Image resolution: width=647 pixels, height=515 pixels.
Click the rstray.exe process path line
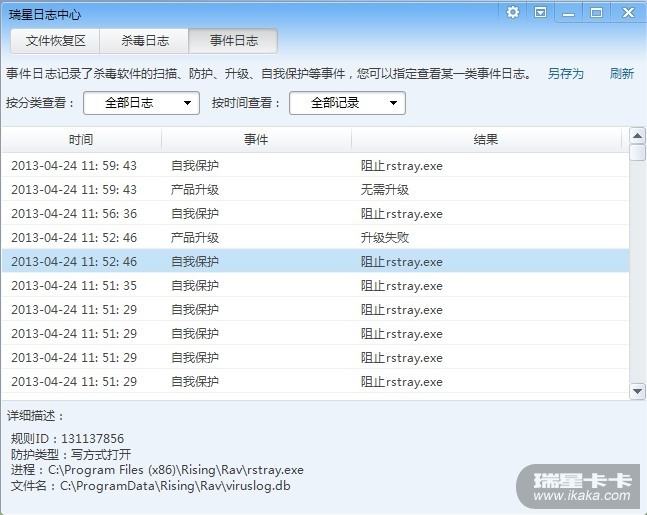(x=157, y=470)
